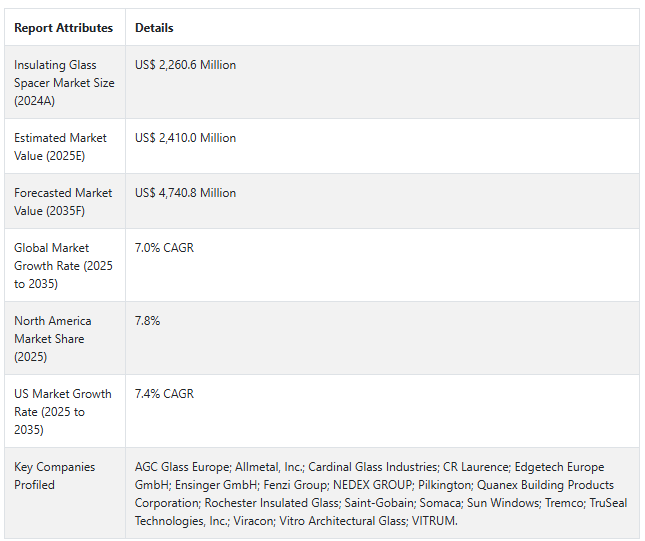Click the 'Details' column header
This screenshot has width=645, height=541.
click(x=154, y=28)
